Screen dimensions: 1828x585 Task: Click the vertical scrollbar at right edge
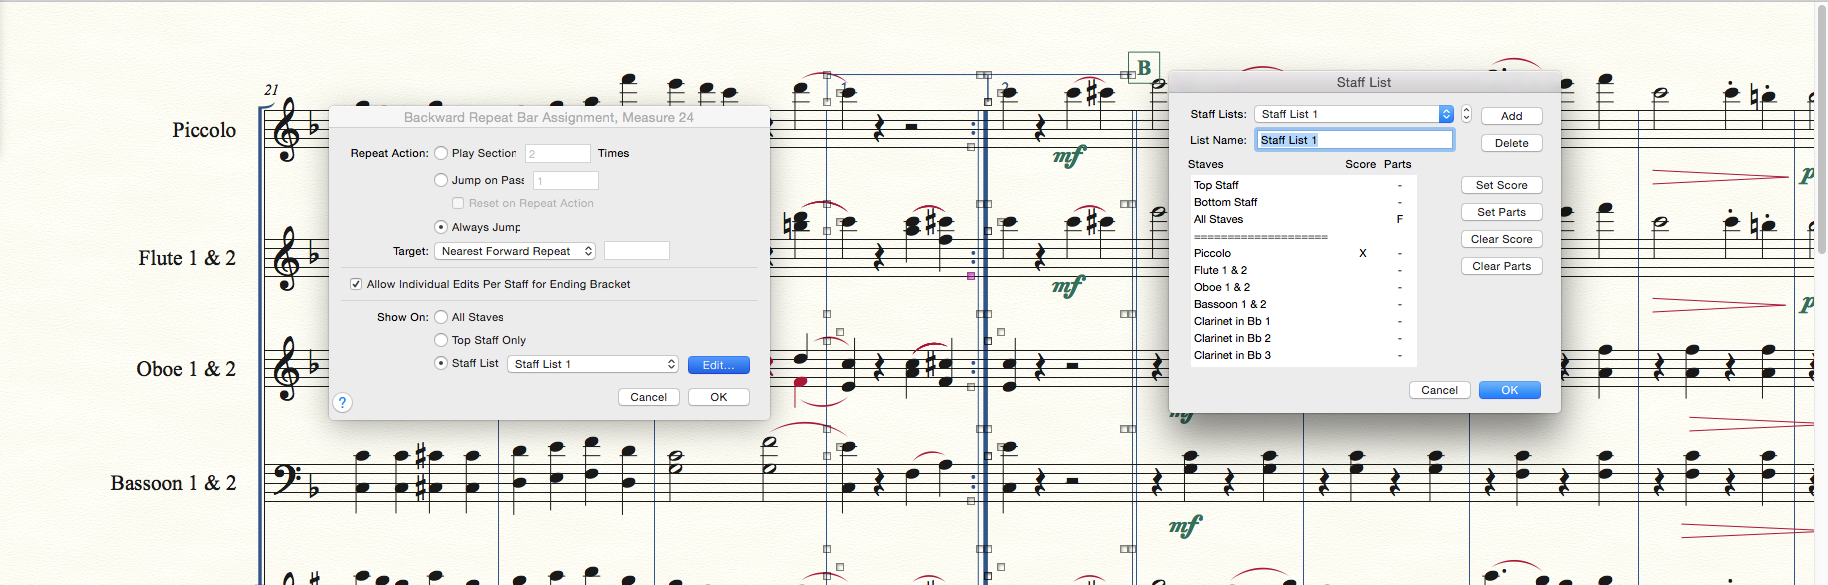click(x=1821, y=130)
